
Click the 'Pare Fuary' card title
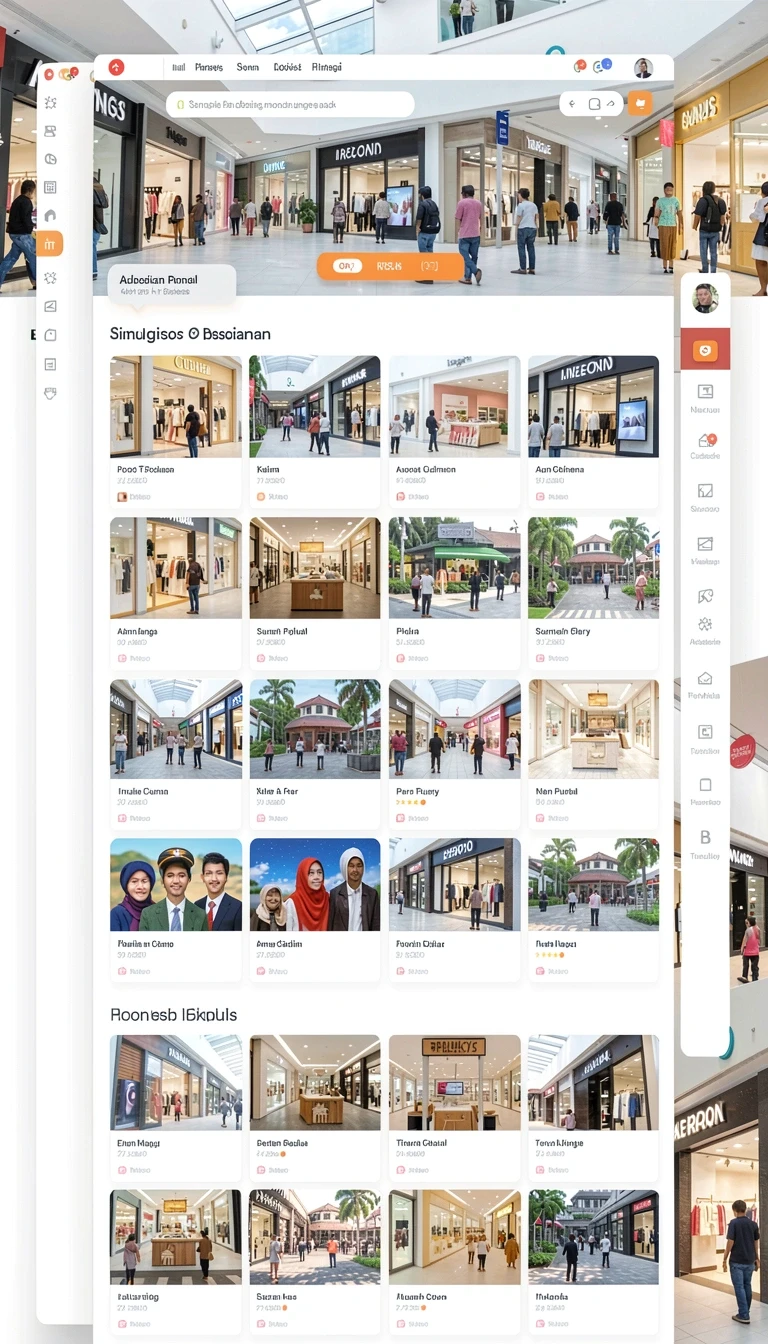[x=418, y=791]
